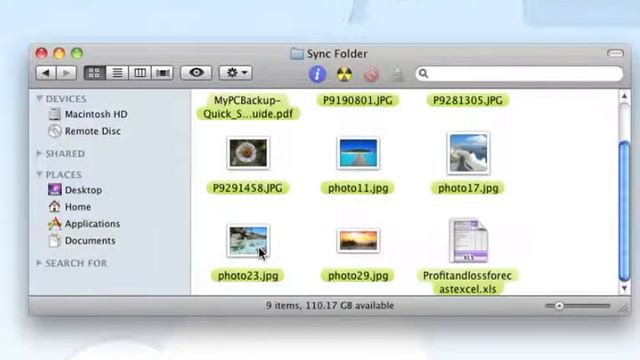Click the P9291458.JPG file name label
The width and height of the screenshot is (640, 360).
[248, 188]
